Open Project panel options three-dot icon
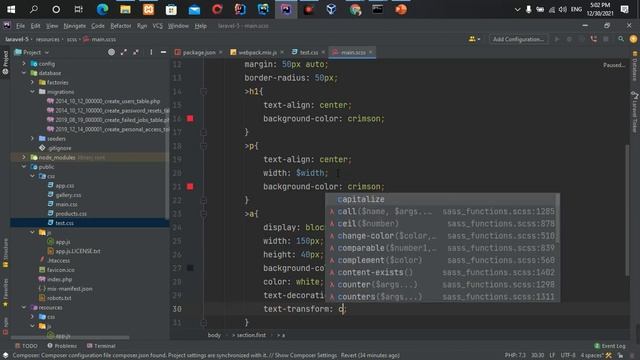This screenshot has height=360, width=640. click(151, 52)
